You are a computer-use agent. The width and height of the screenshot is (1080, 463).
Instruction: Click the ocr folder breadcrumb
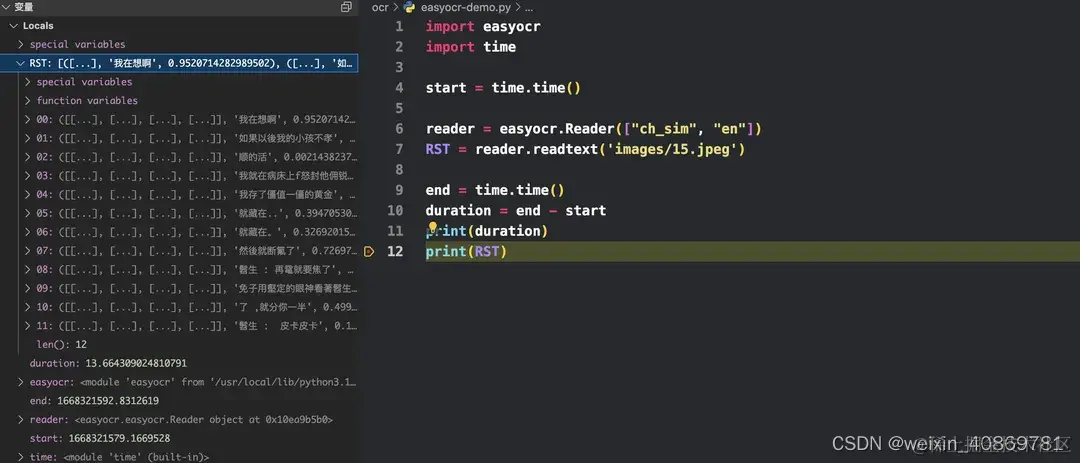coord(380,7)
